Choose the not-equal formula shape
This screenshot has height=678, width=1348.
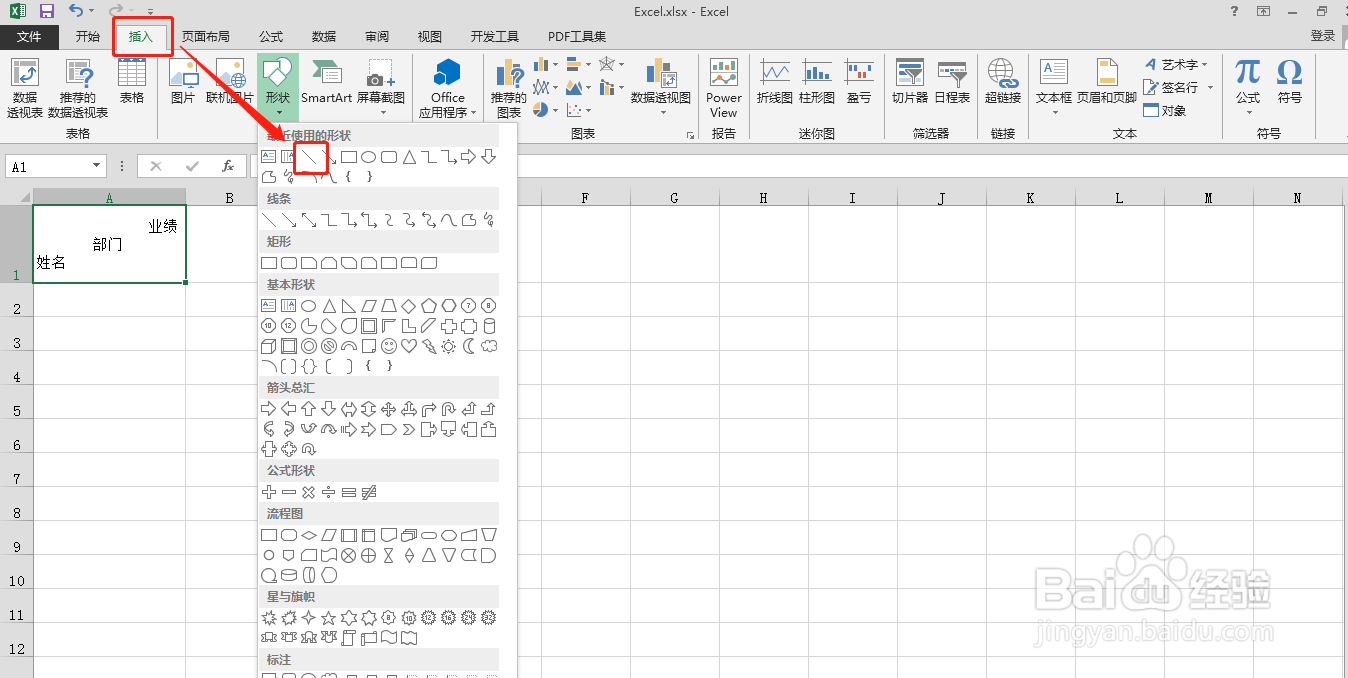[368, 492]
